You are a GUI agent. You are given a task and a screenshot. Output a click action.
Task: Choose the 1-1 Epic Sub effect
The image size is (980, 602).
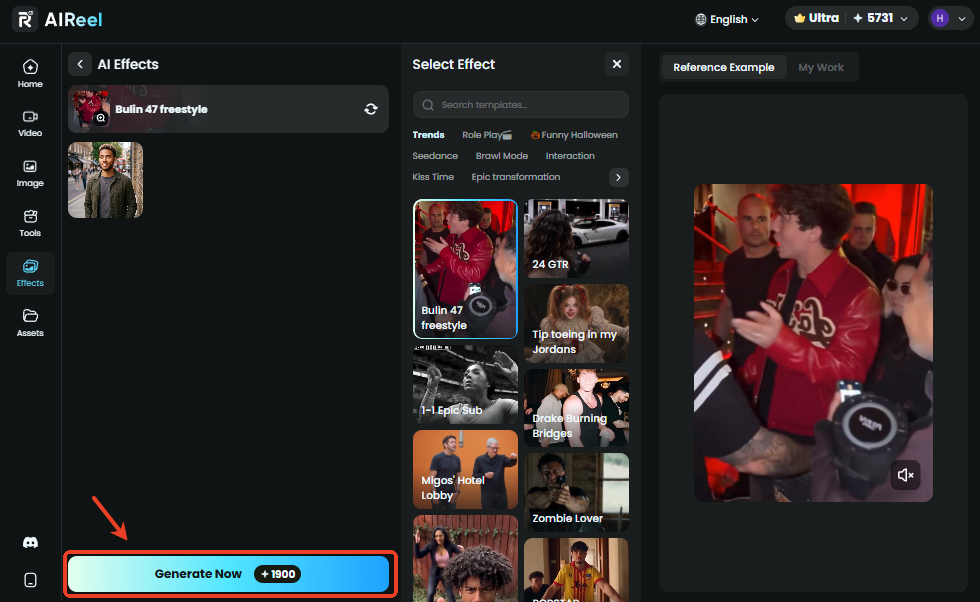[x=465, y=384]
